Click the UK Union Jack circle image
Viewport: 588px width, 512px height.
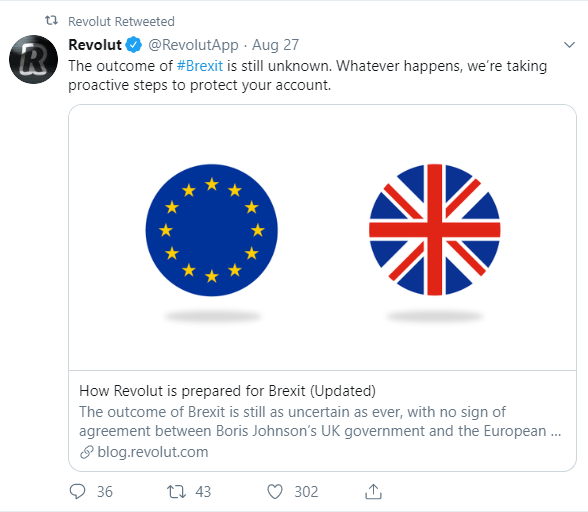[435, 230]
